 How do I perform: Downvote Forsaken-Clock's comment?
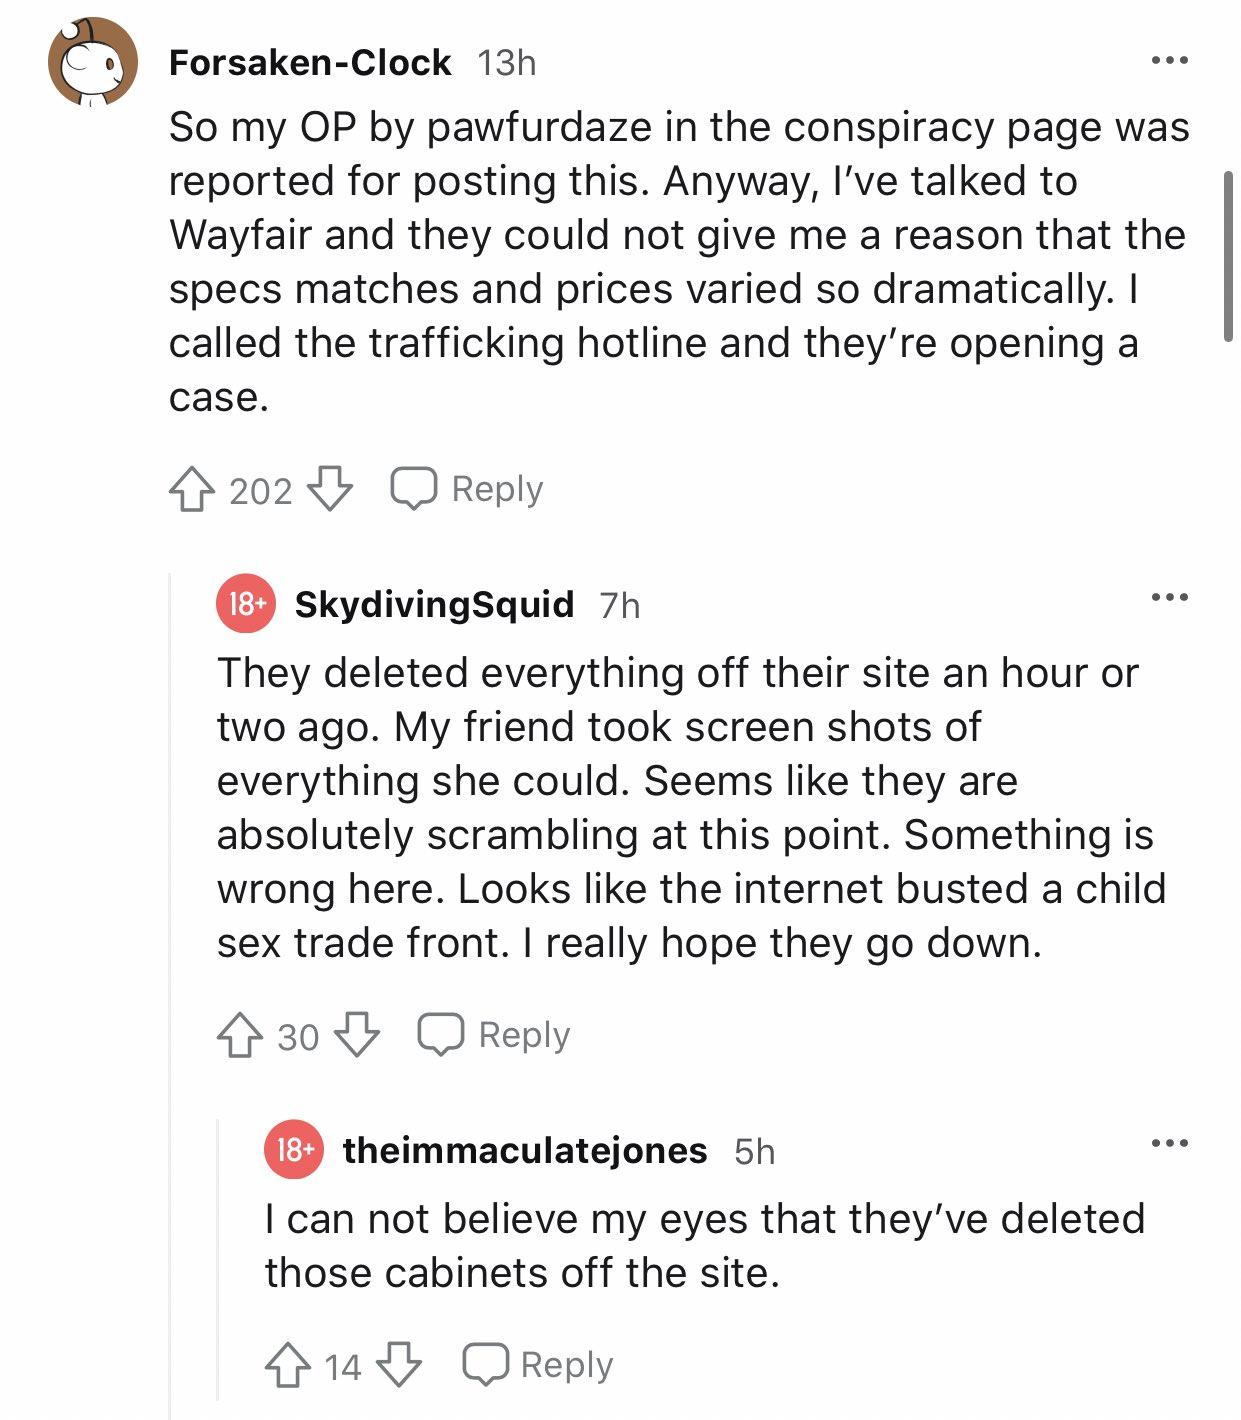[x=329, y=490]
